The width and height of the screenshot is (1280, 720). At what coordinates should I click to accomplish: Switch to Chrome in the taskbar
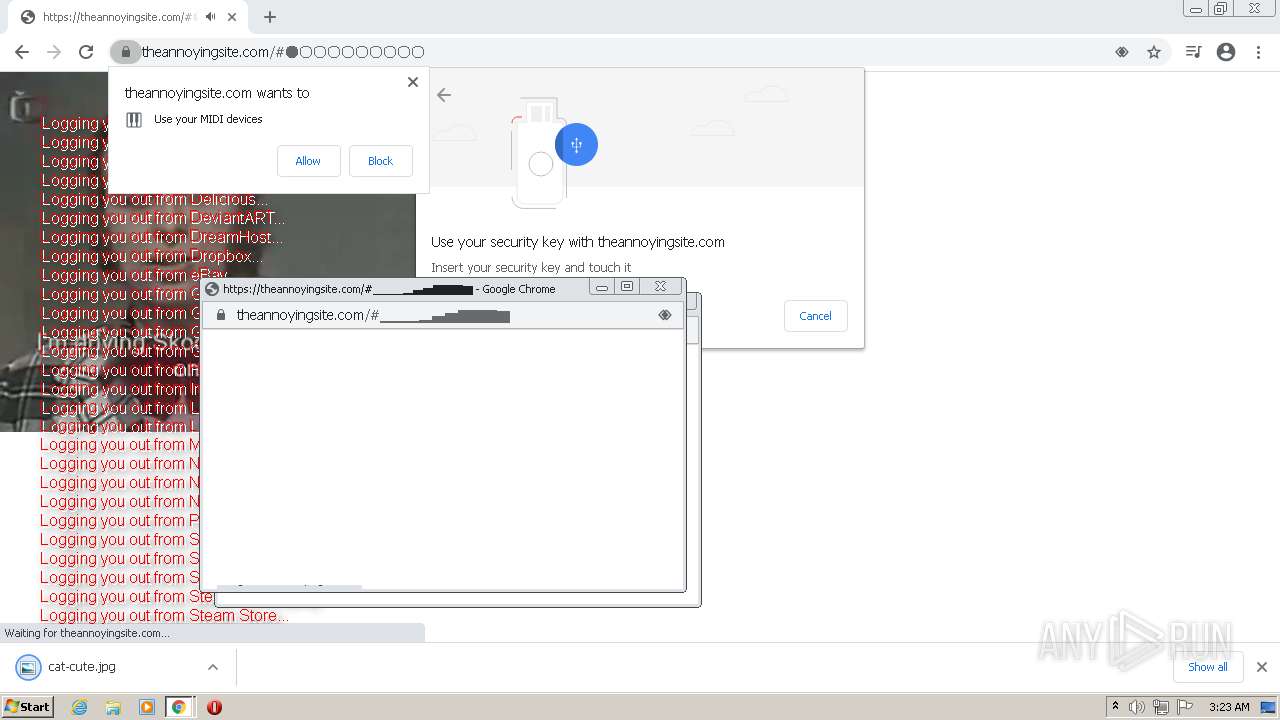[179, 707]
